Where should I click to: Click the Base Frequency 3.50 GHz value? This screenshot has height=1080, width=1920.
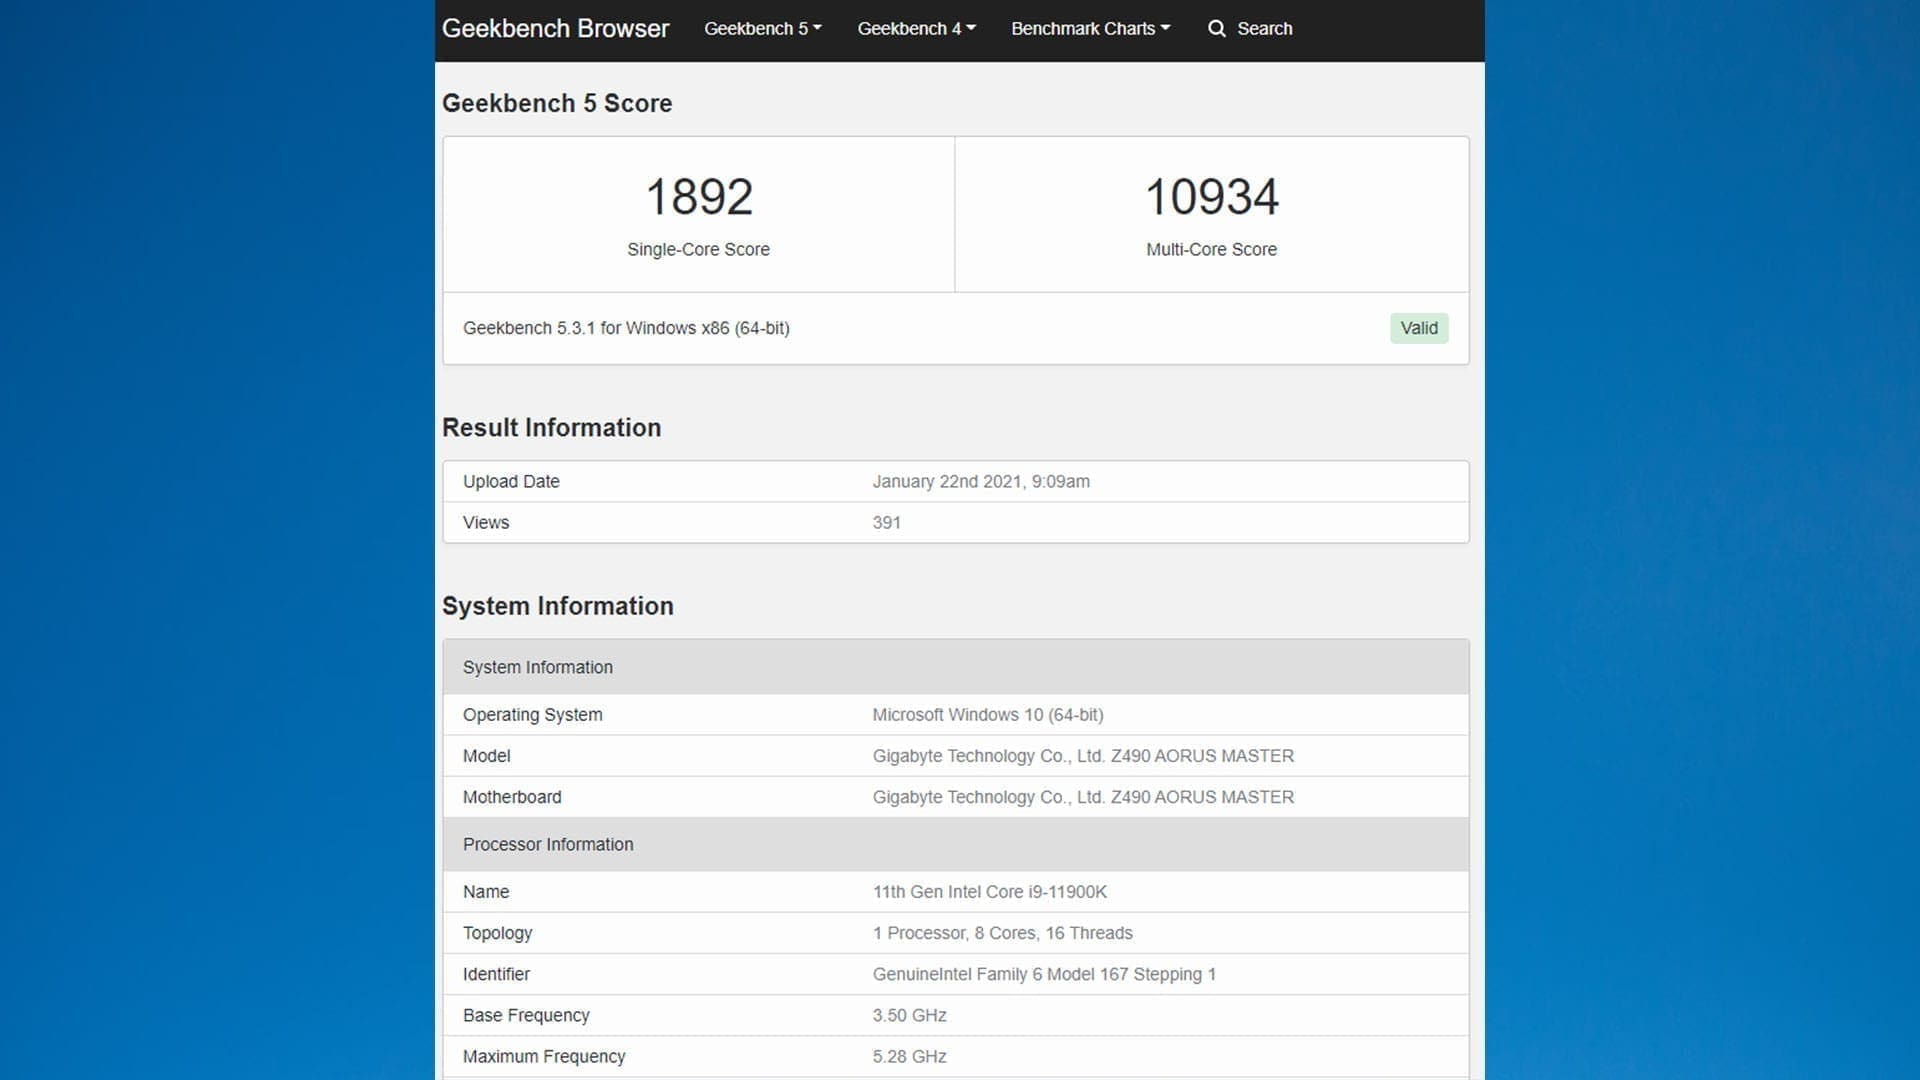tap(909, 1015)
